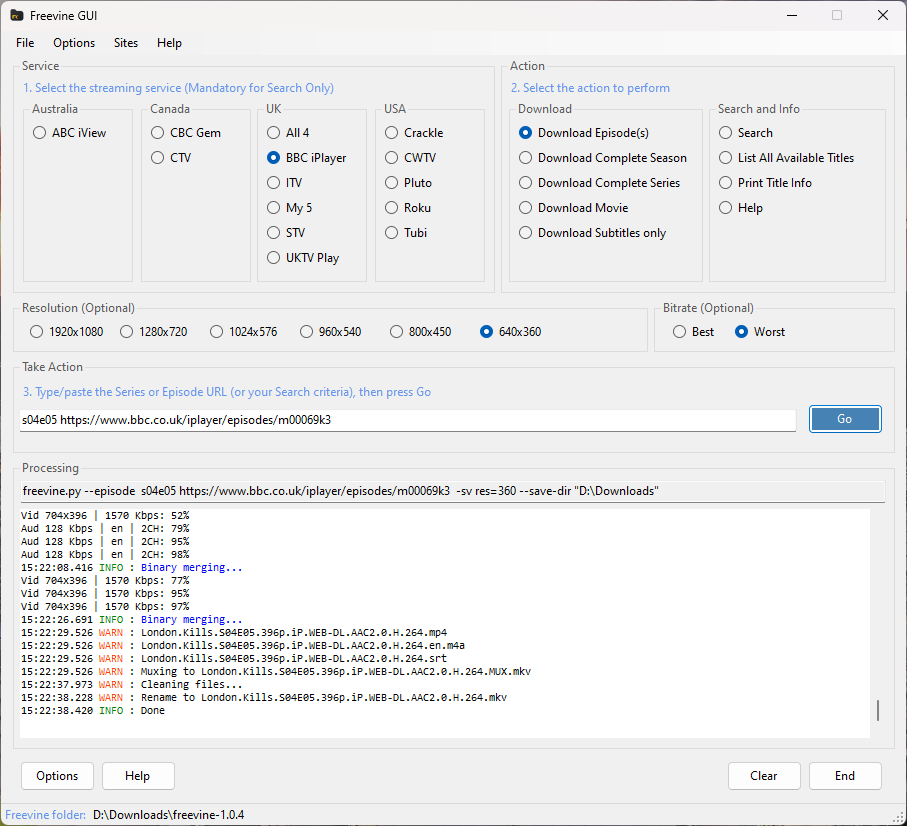Click the Freevine app icon in title bar
This screenshot has height=826, width=907.
pos(17,15)
